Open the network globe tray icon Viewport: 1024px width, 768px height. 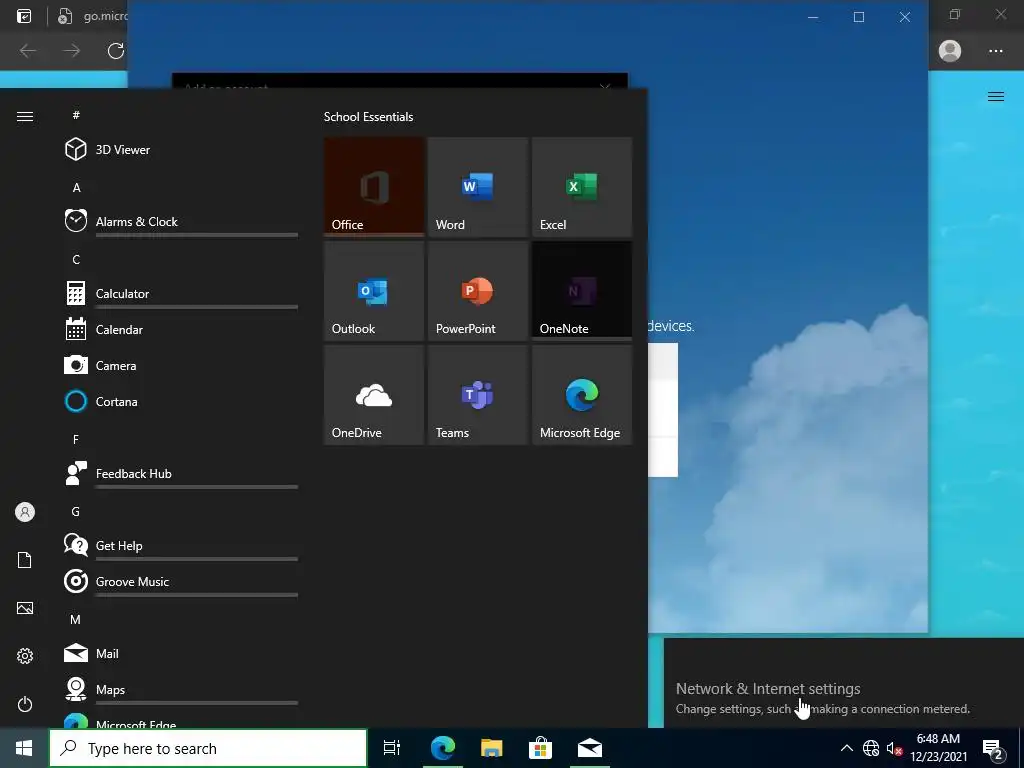point(871,748)
